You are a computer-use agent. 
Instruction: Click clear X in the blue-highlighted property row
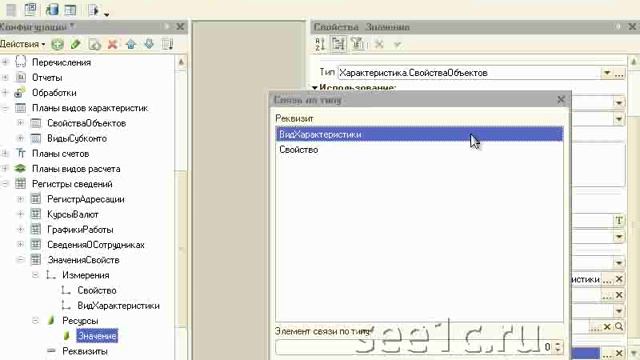(x=619, y=353)
